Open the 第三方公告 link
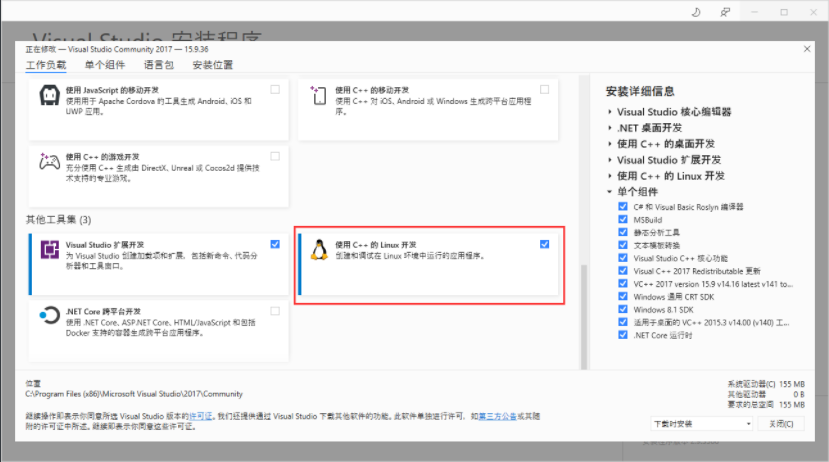 click(498, 417)
